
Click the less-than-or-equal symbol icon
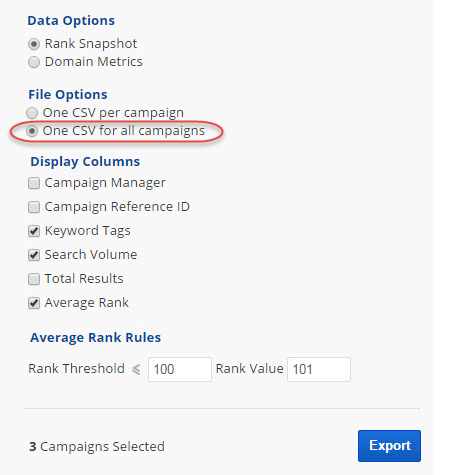tap(136, 369)
